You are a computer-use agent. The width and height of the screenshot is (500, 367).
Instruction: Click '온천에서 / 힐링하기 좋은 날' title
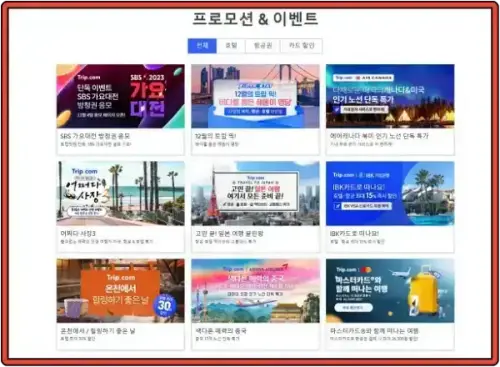pos(98,331)
